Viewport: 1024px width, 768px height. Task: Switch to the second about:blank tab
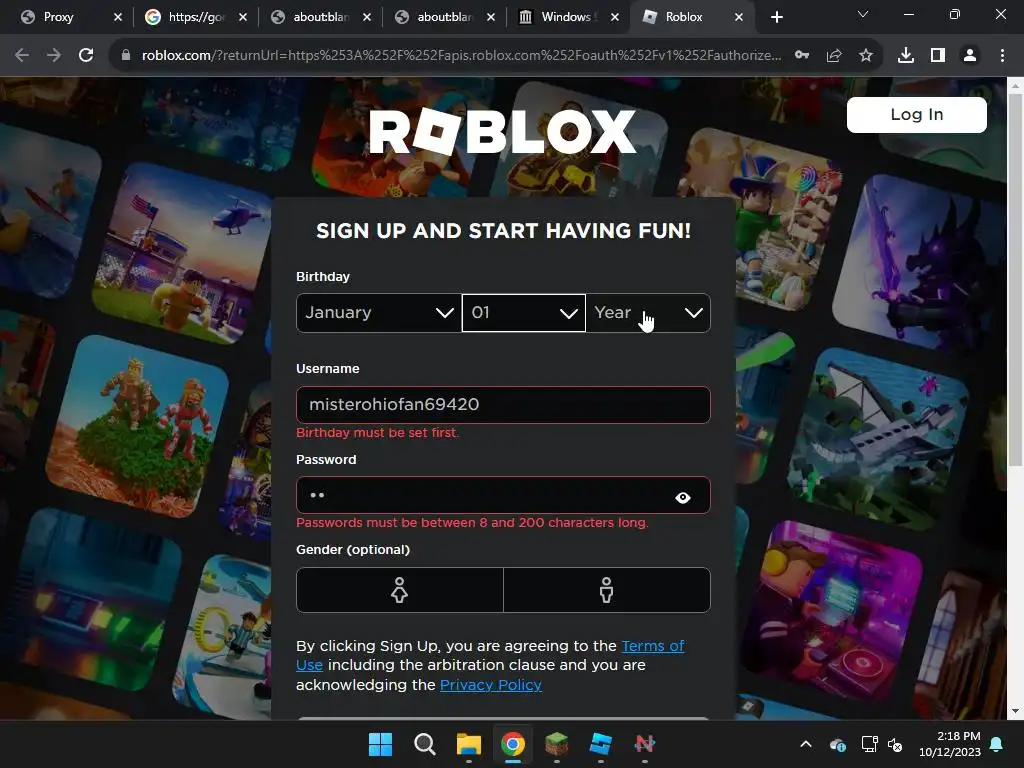444,17
